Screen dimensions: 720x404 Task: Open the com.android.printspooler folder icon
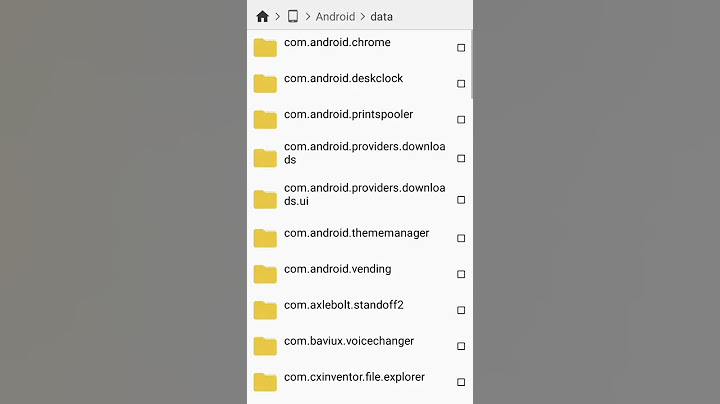coord(265,119)
